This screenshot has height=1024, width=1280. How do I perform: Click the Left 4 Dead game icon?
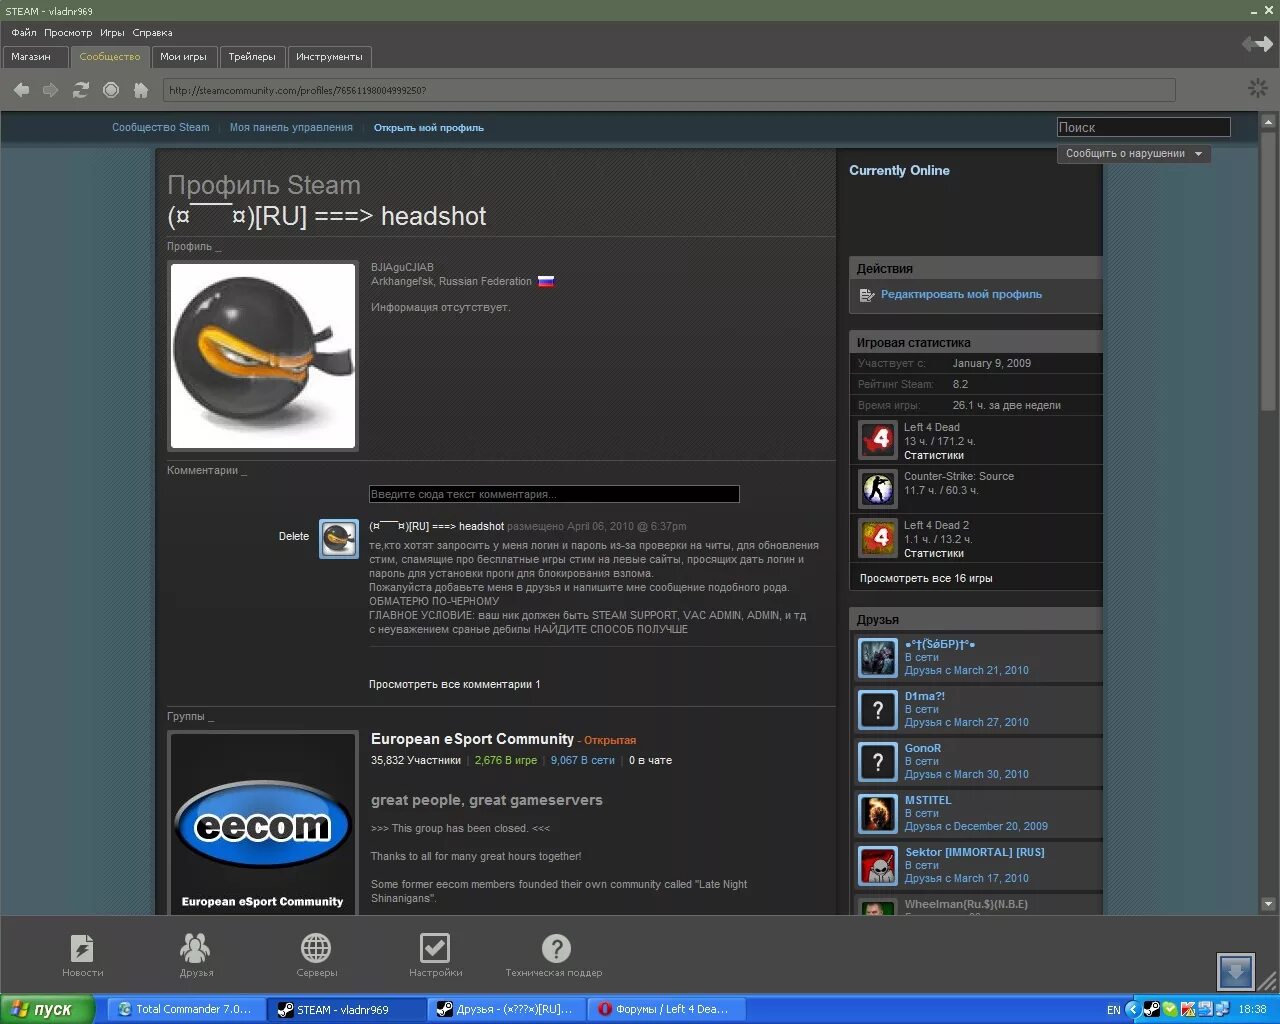[878, 440]
